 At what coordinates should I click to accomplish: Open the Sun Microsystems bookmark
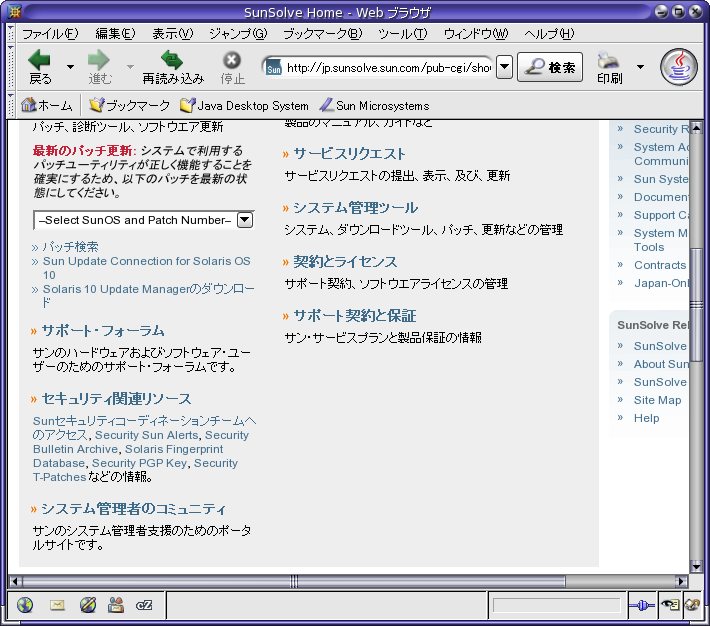click(x=374, y=105)
